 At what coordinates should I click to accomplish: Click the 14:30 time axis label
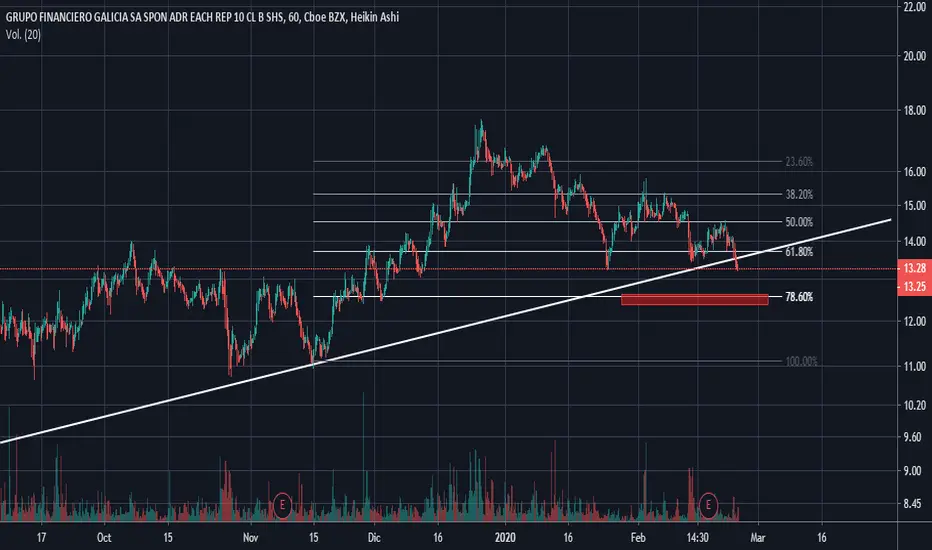coord(699,536)
